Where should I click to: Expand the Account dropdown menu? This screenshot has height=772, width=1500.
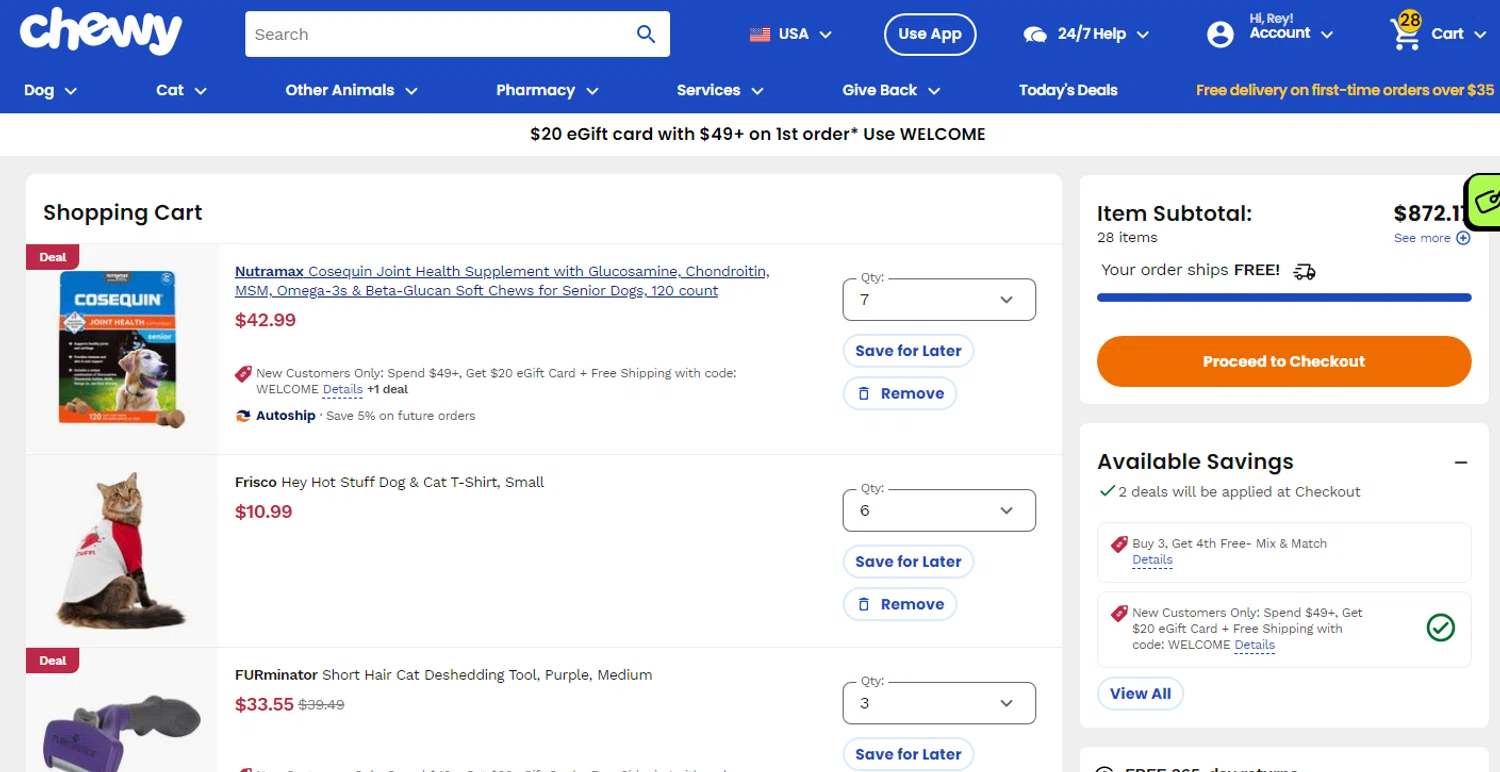1327,34
